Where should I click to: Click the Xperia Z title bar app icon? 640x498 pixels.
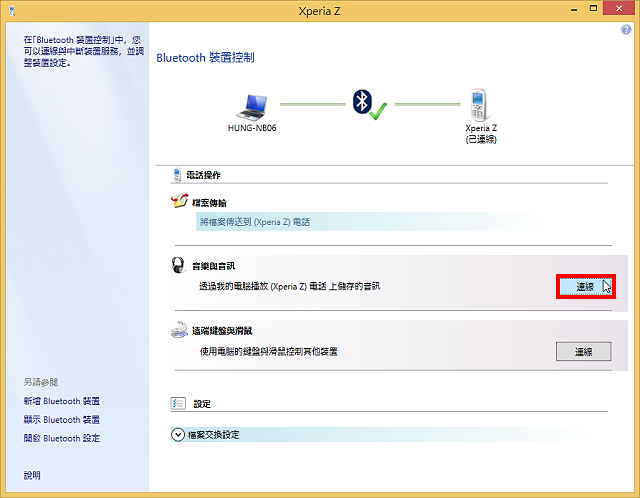(12, 11)
